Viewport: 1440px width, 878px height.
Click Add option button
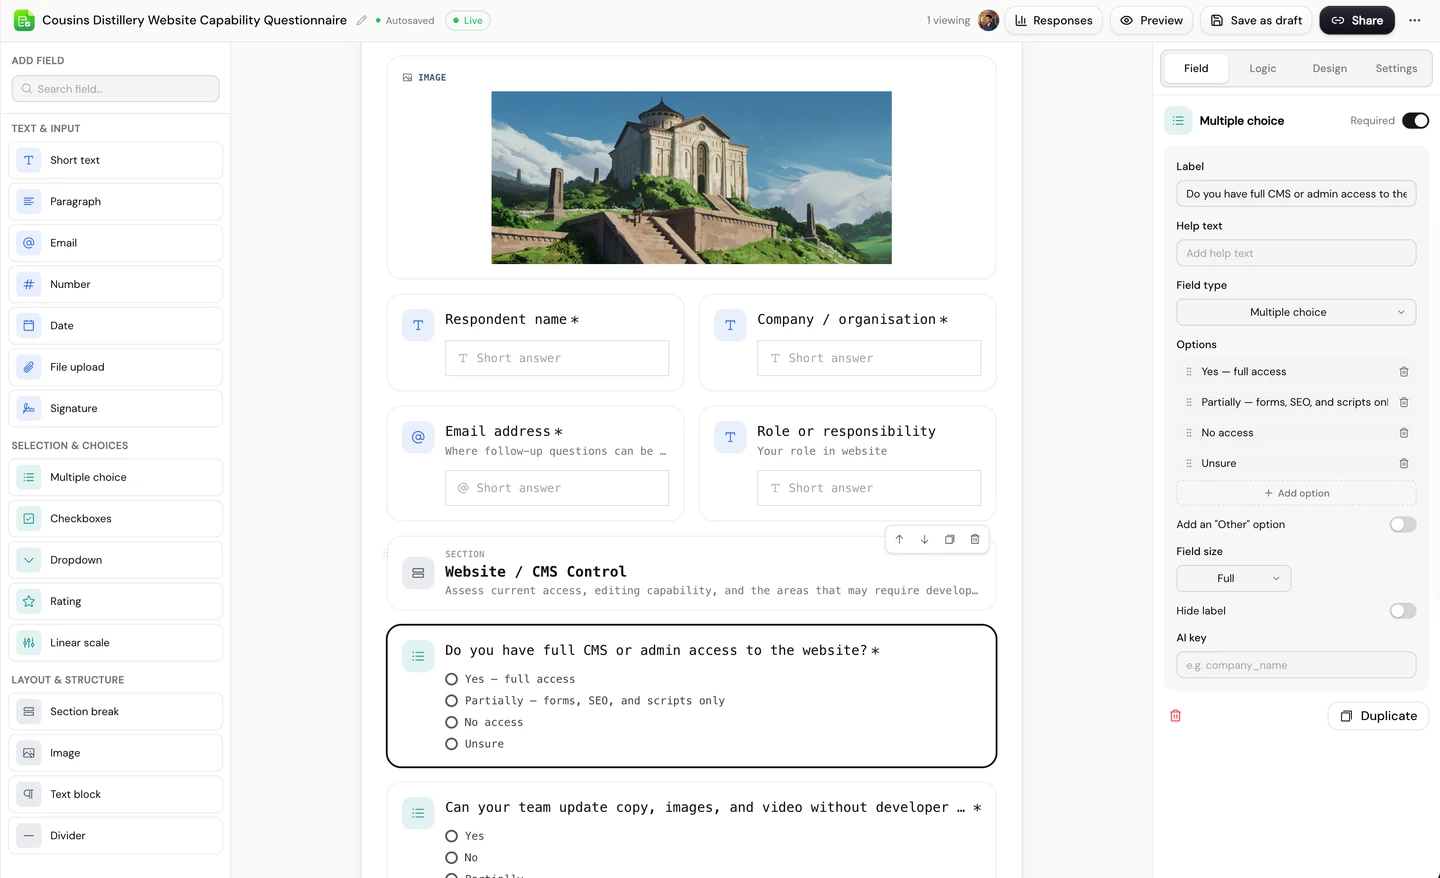click(1296, 494)
